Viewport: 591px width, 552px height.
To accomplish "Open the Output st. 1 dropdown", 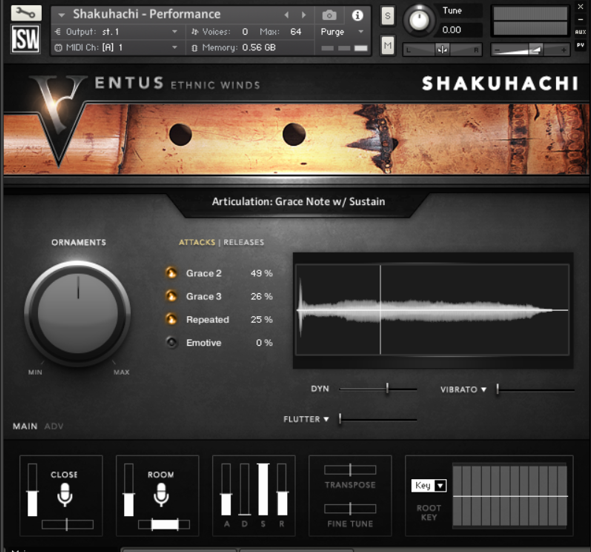I will [x=175, y=32].
